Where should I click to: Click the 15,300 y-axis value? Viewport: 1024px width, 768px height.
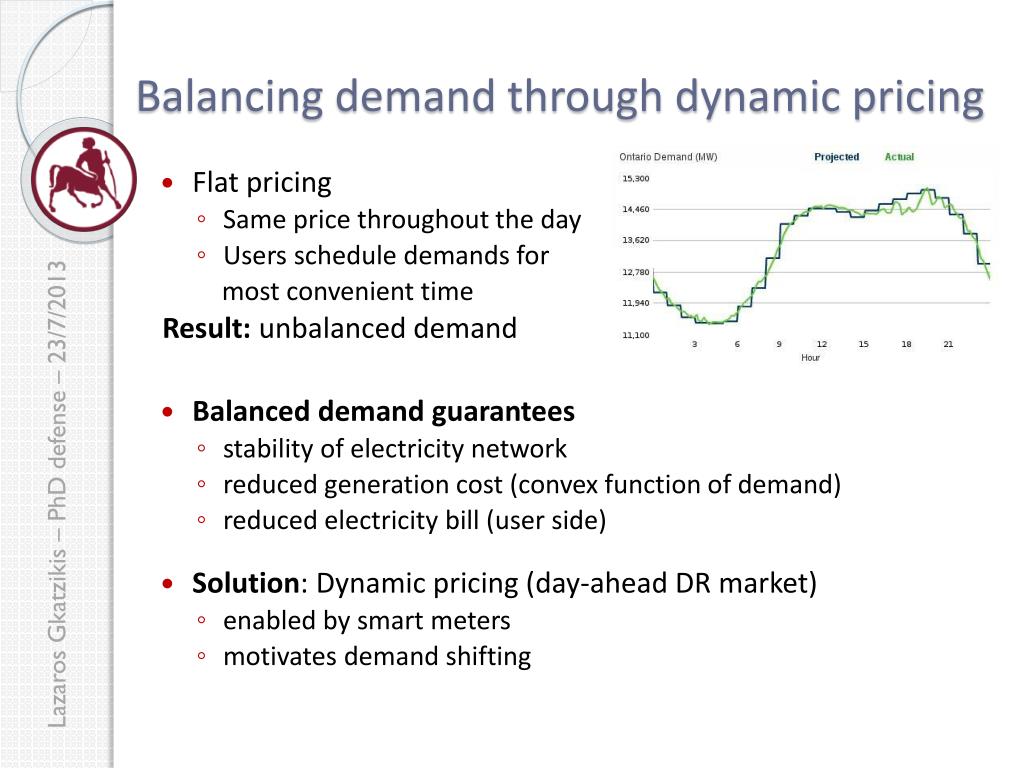point(635,178)
